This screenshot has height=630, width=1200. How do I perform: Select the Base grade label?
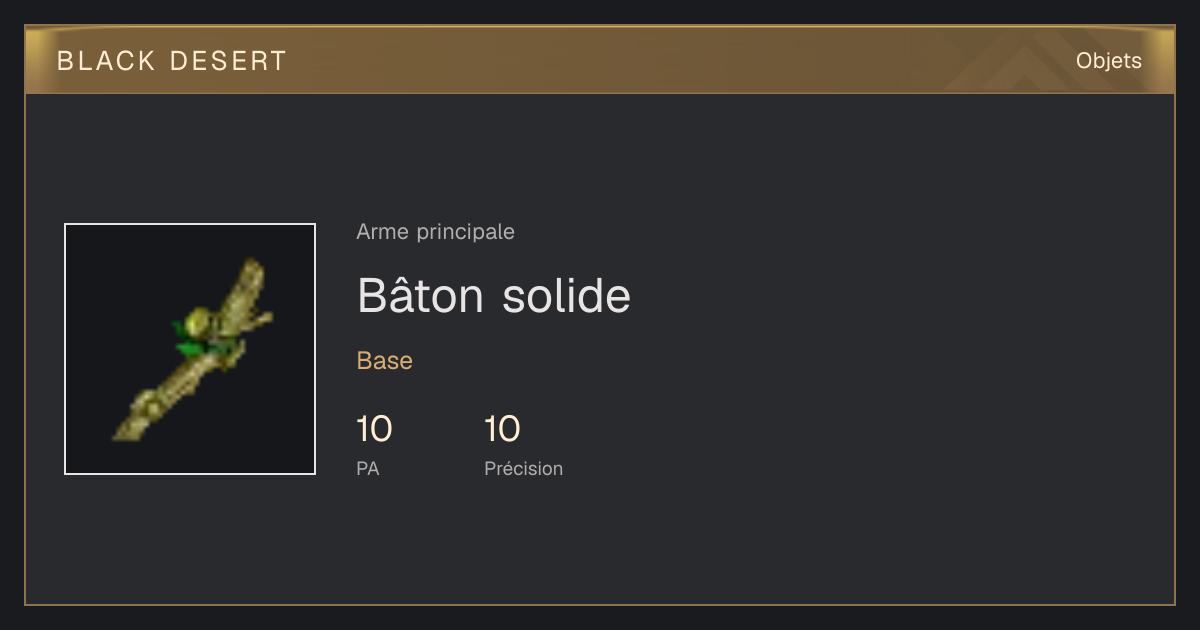tap(385, 361)
